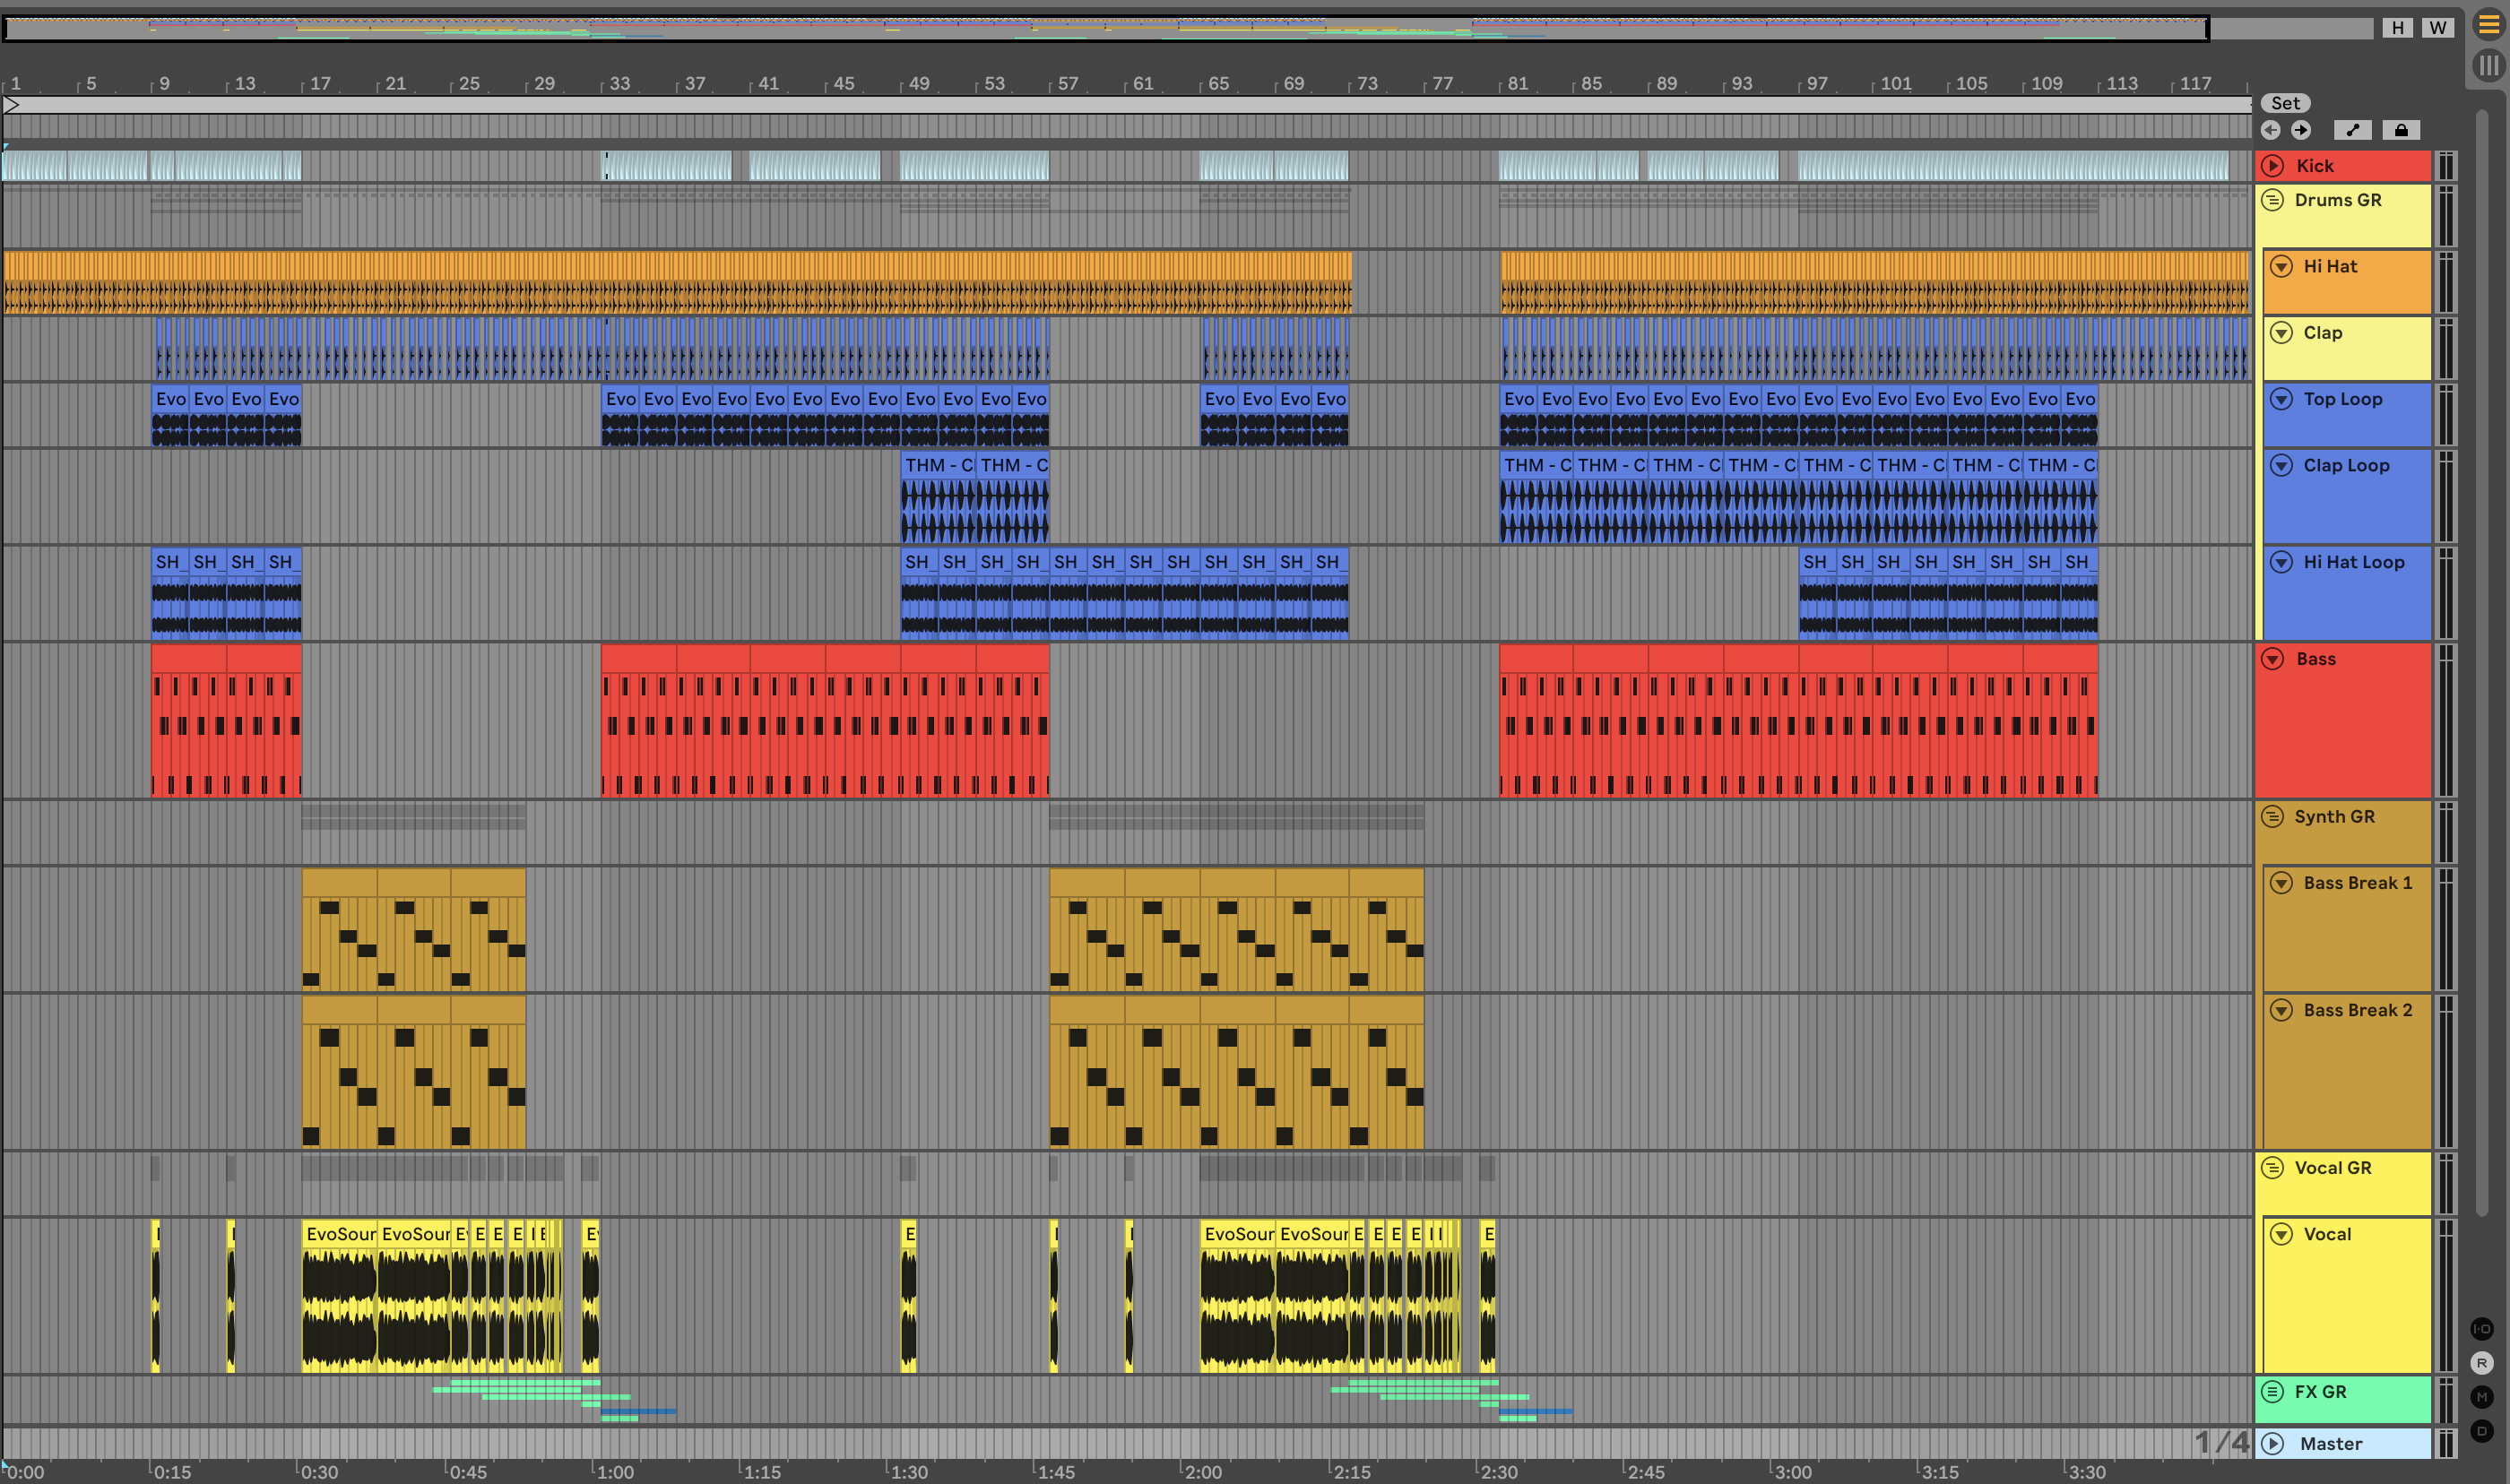Show the In/Out section with the I-O button
Image resolution: width=2510 pixels, height=1484 pixels.
[x=2482, y=1329]
